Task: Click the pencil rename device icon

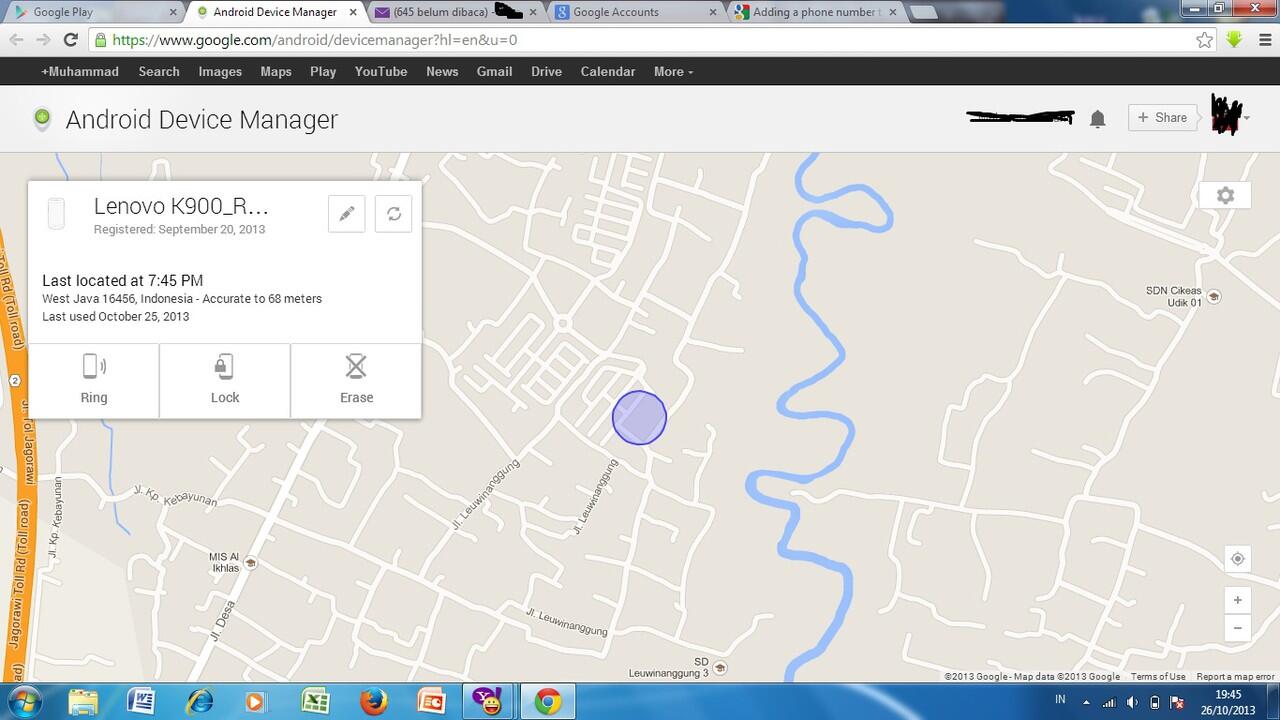Action: point(347,214)
